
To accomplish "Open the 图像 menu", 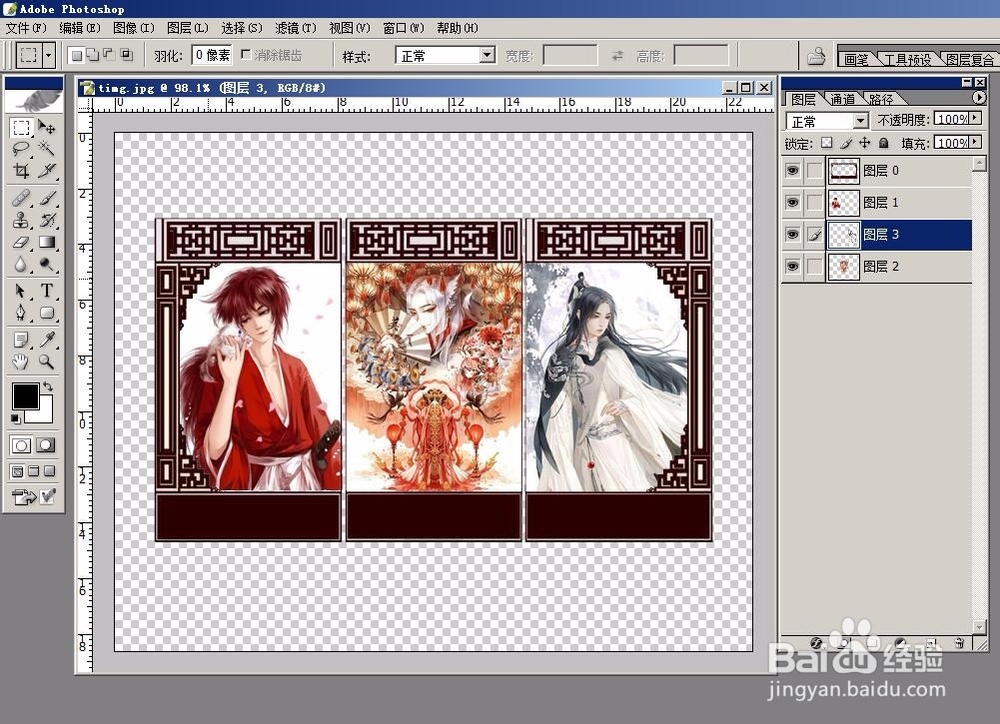I will pos(133,28).
